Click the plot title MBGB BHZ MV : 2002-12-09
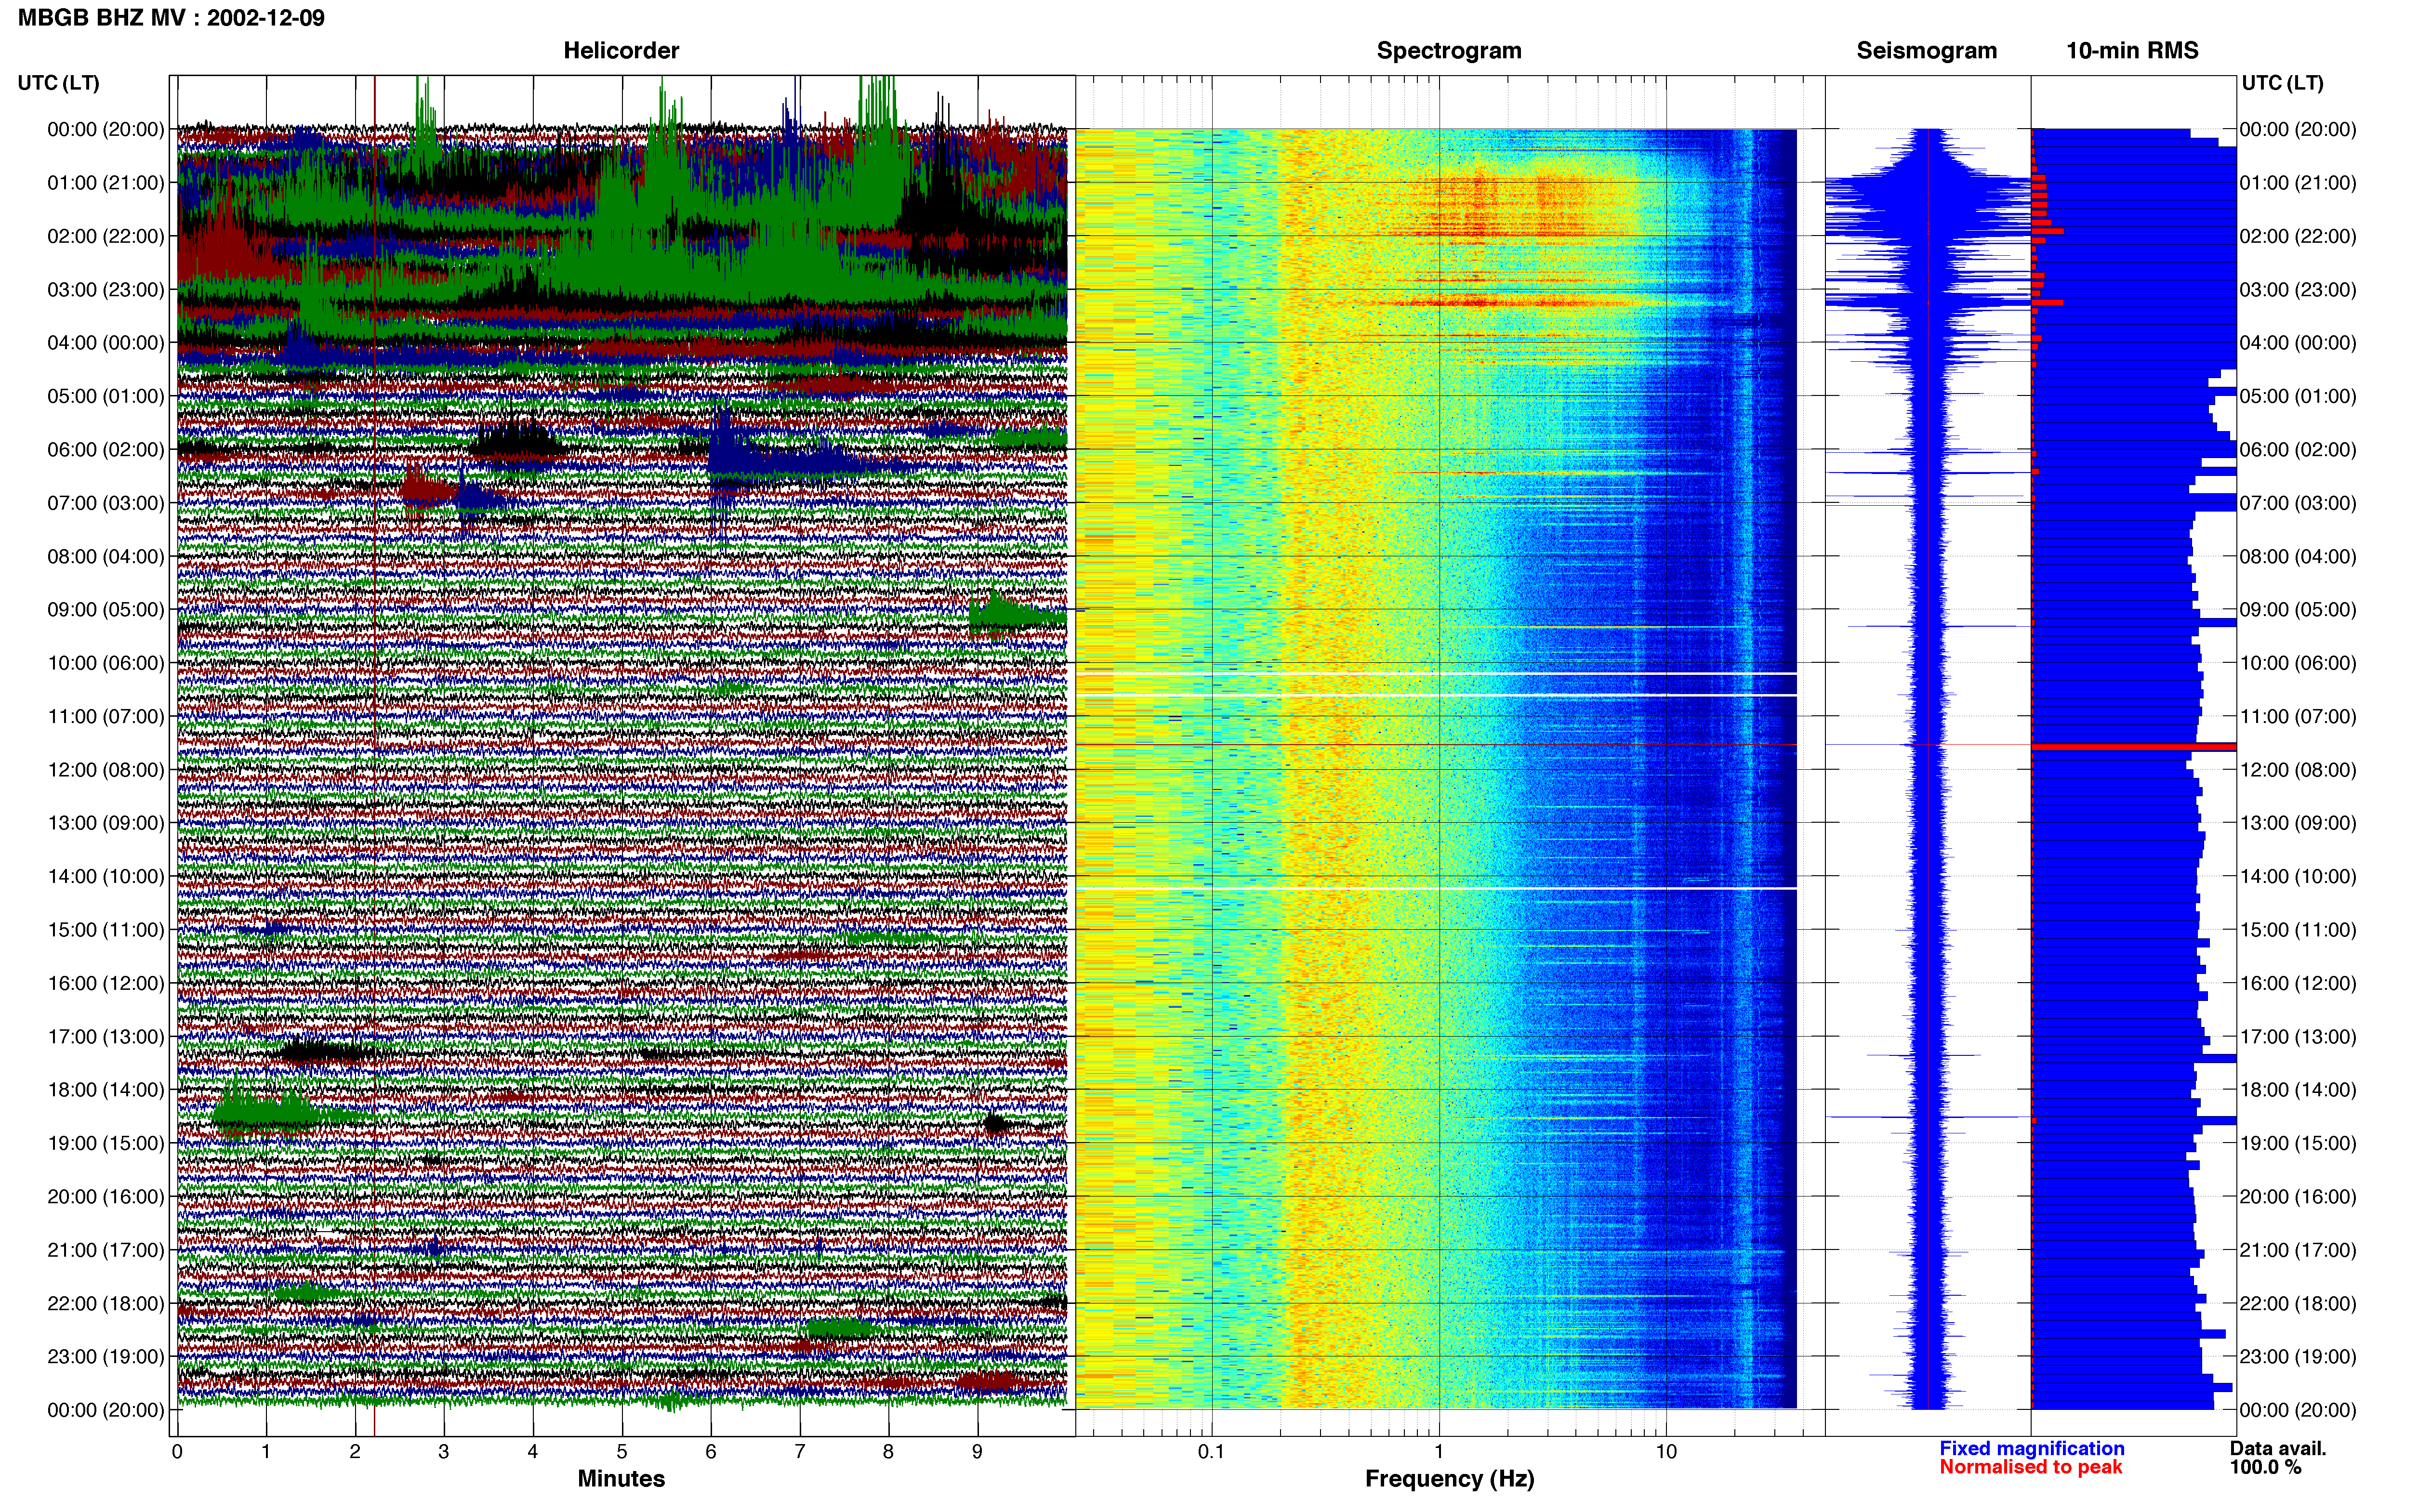 [171, 18]
